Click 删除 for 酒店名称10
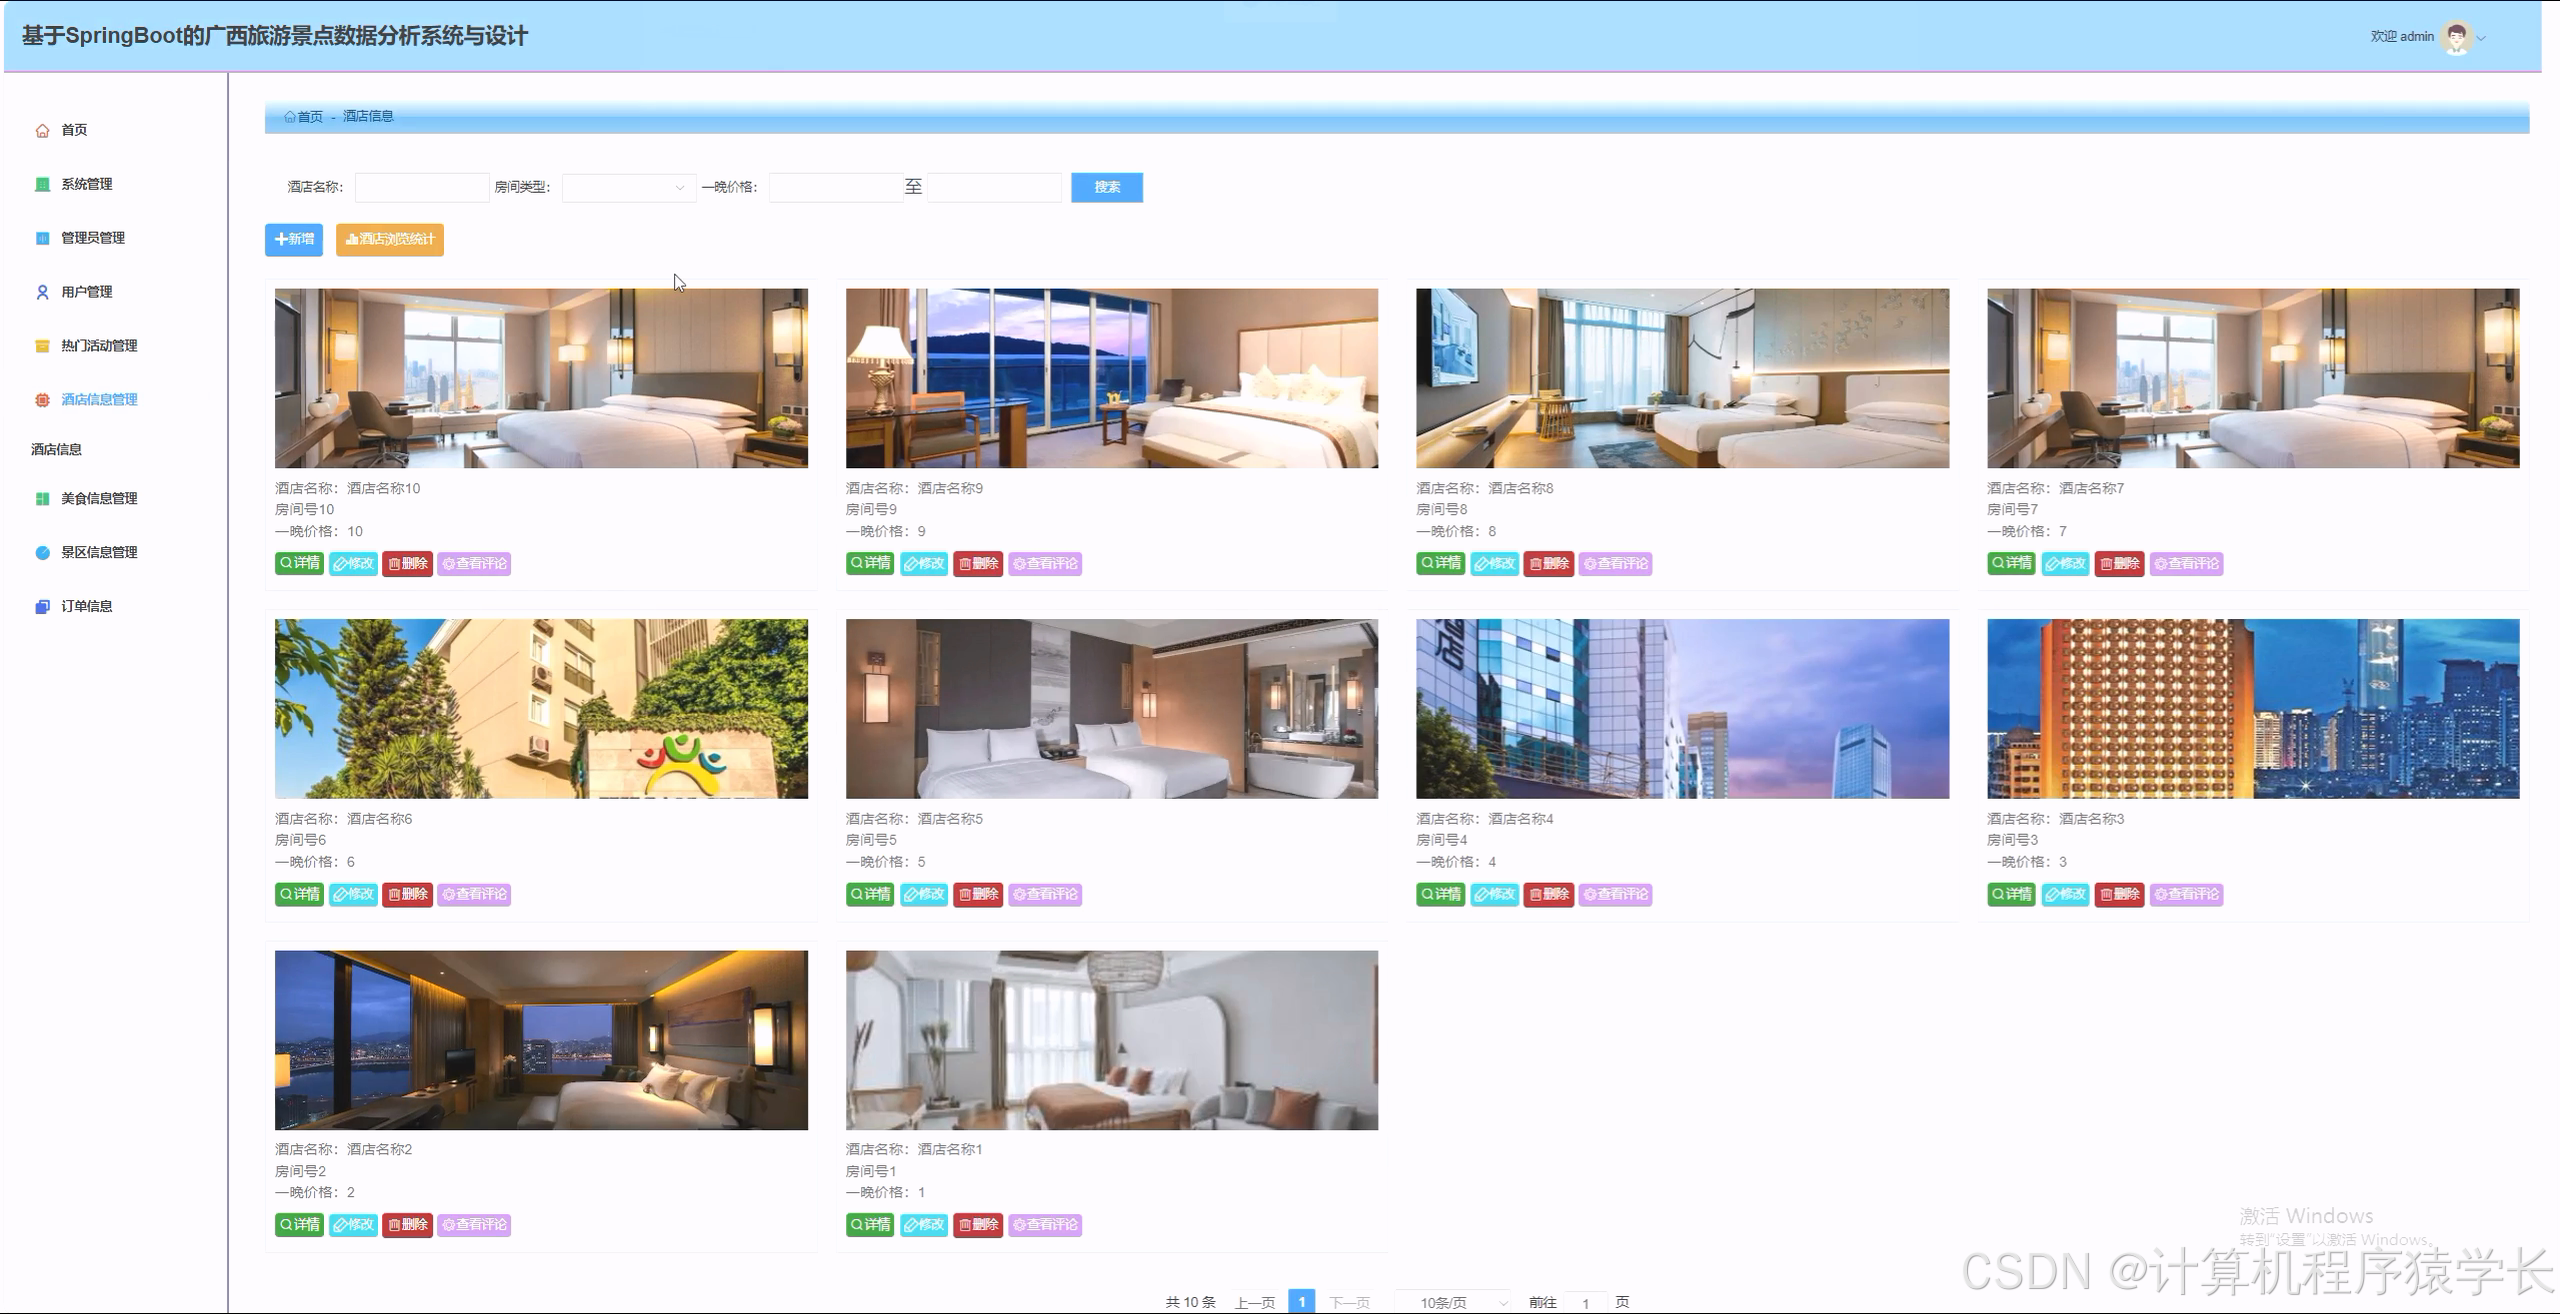The image size is (2560, 1314). click(407, 564)
